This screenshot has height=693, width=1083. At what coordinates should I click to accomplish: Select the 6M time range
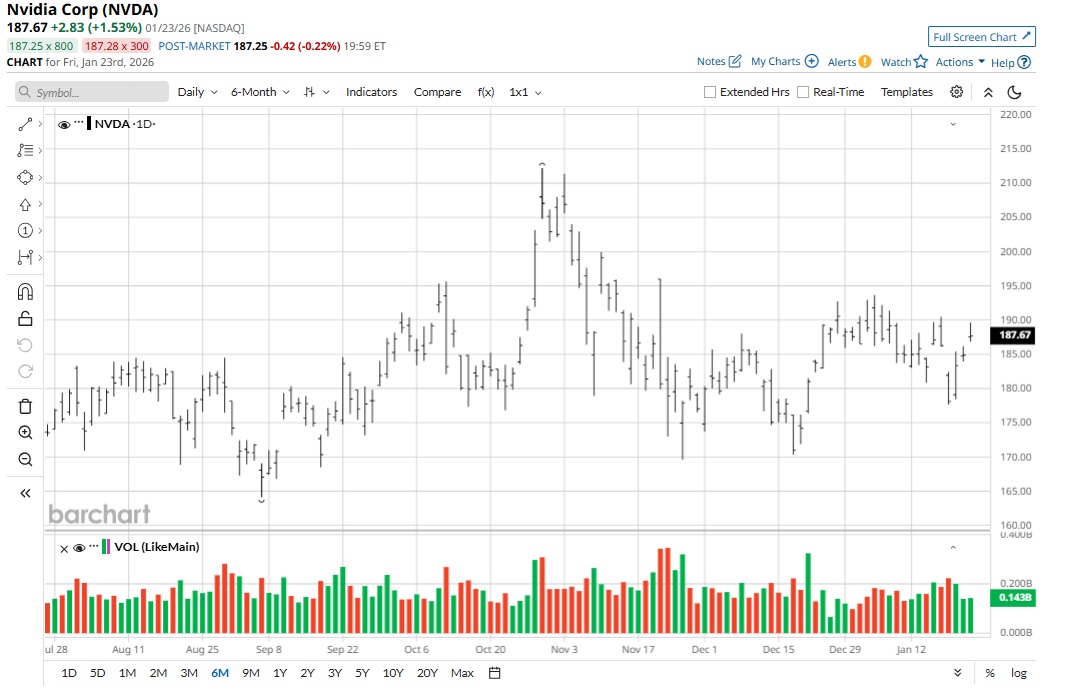click(x=220, y=673)
